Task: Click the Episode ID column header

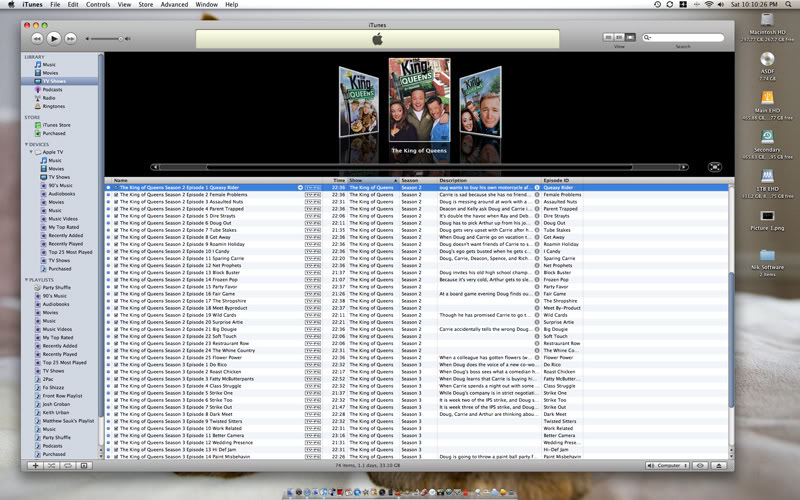Action: 562,181
